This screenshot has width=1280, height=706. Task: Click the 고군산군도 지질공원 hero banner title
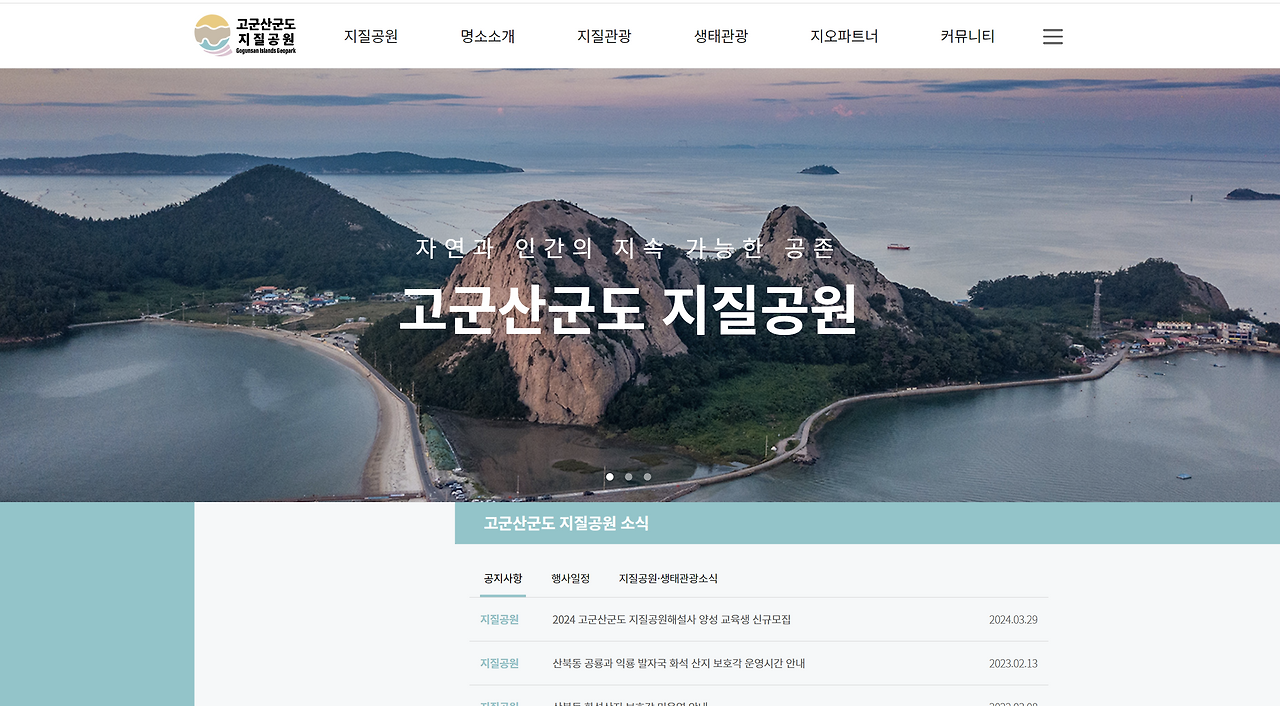pos(630,311)
